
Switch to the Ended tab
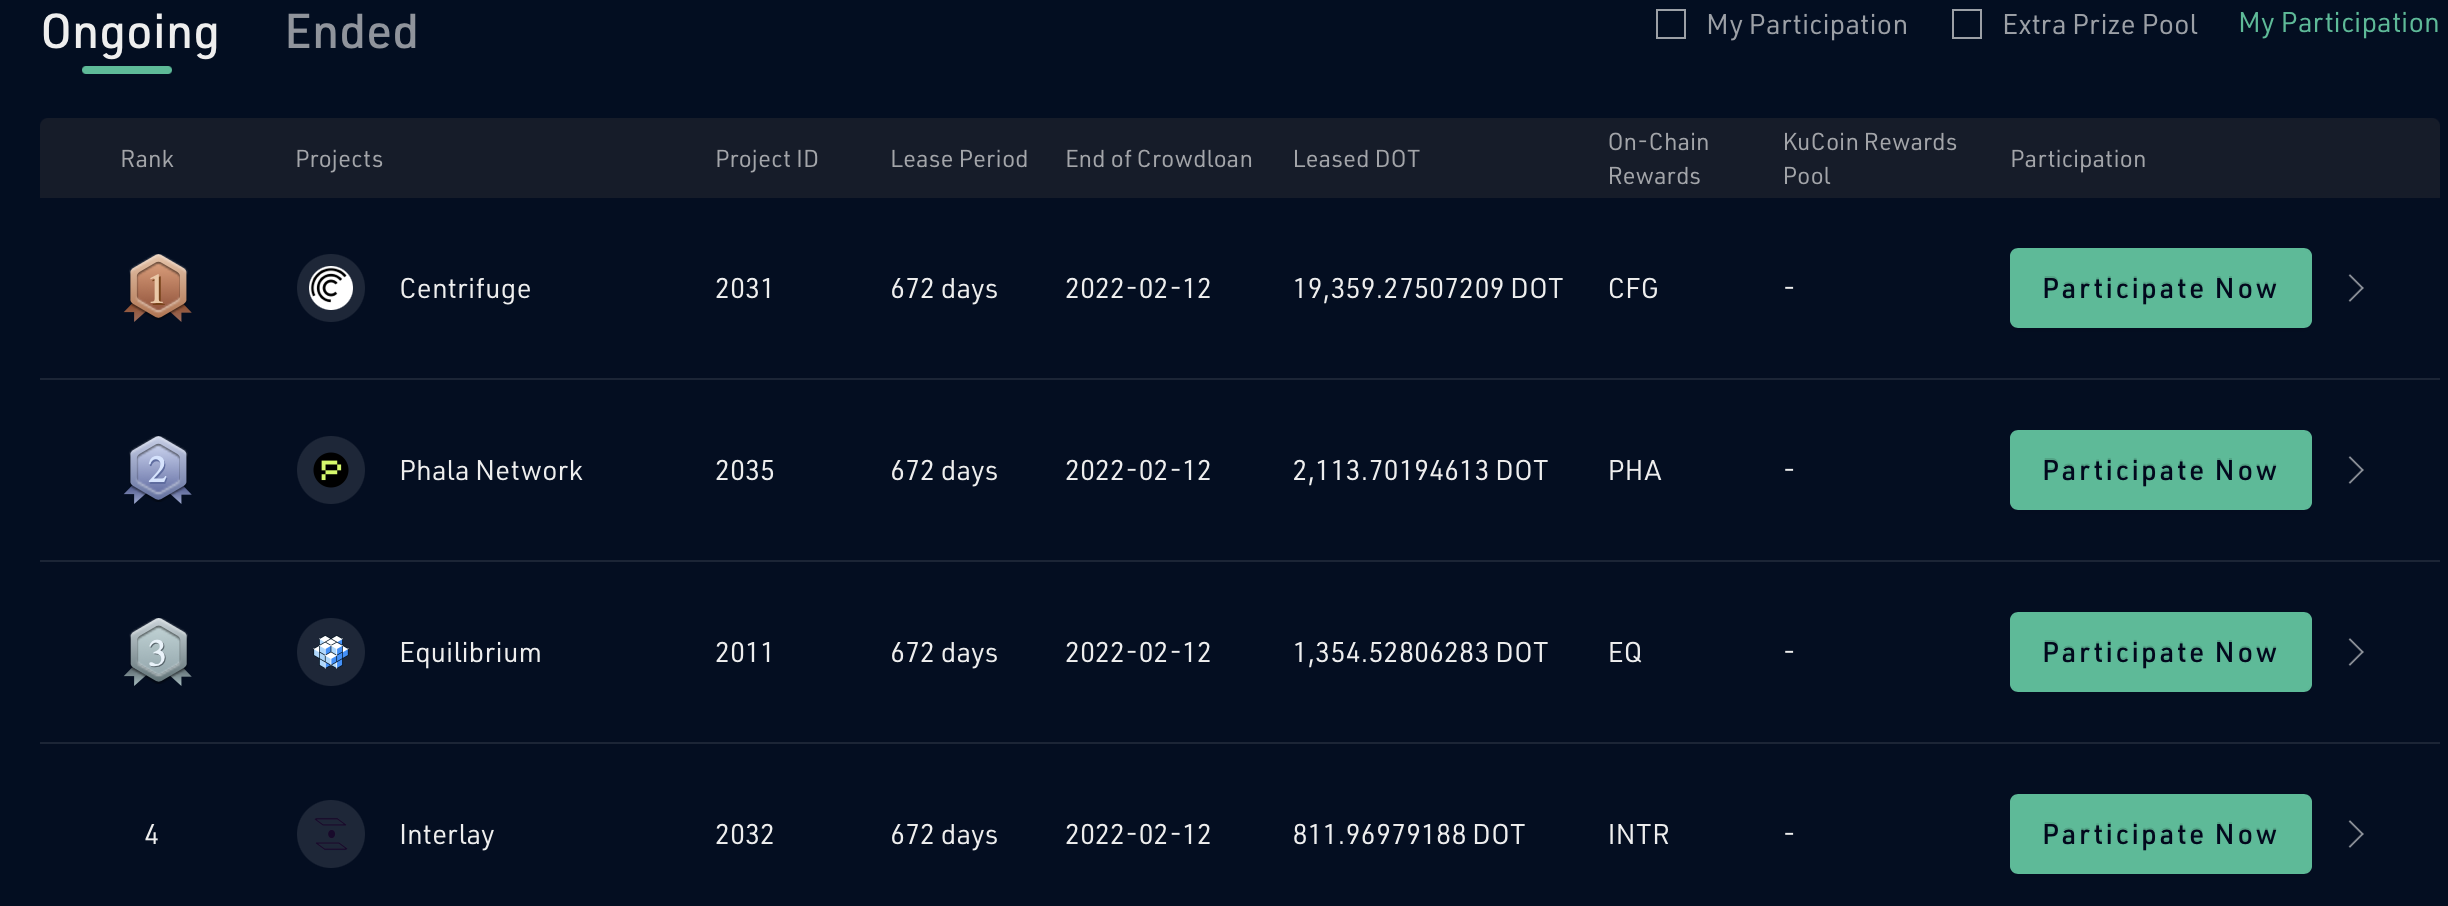click(x=352, y=32)
